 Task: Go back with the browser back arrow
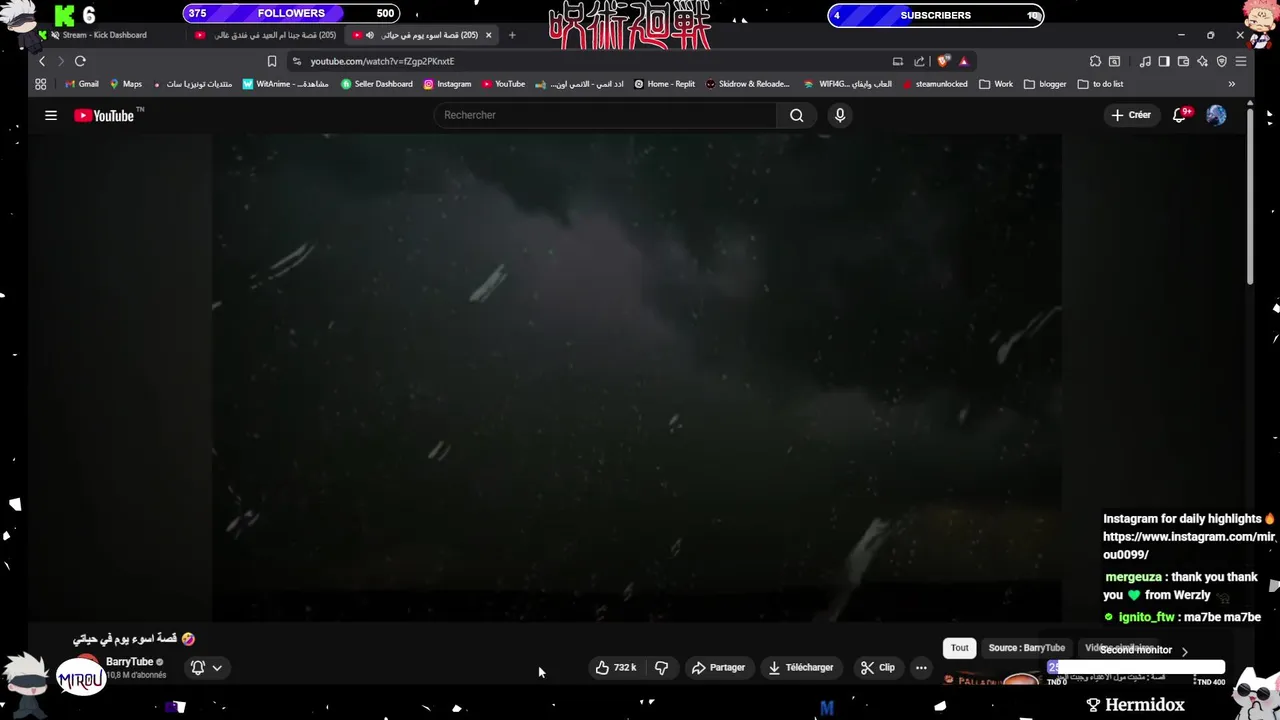click(42, 61)
